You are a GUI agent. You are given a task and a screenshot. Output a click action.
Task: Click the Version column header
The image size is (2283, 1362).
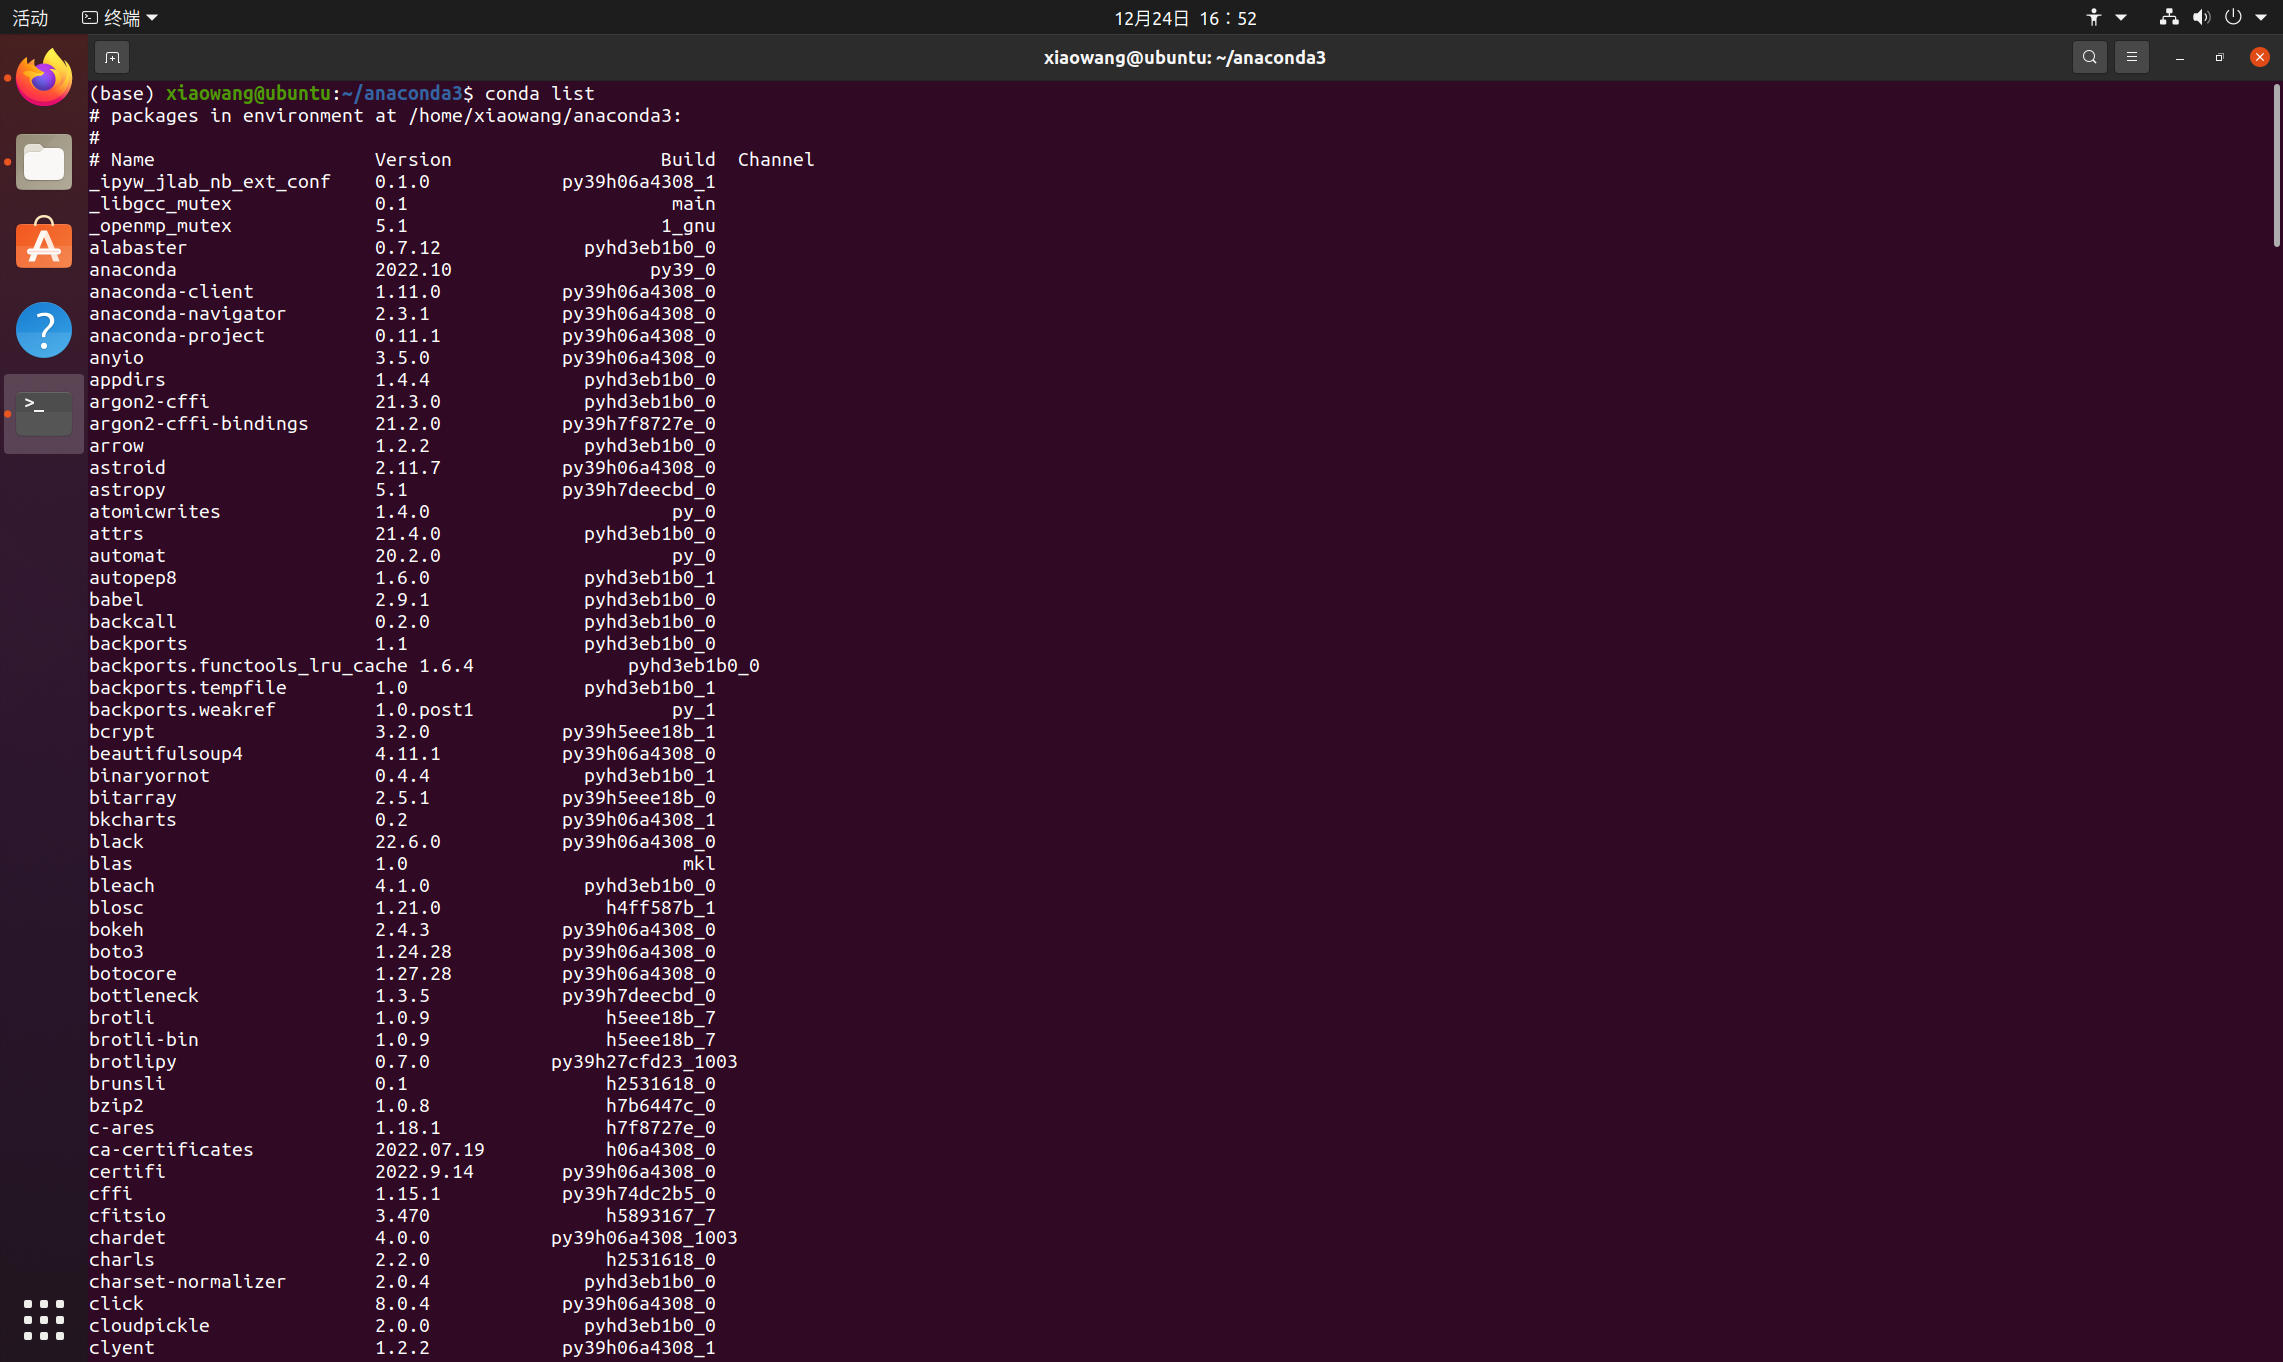pos(413,159)
